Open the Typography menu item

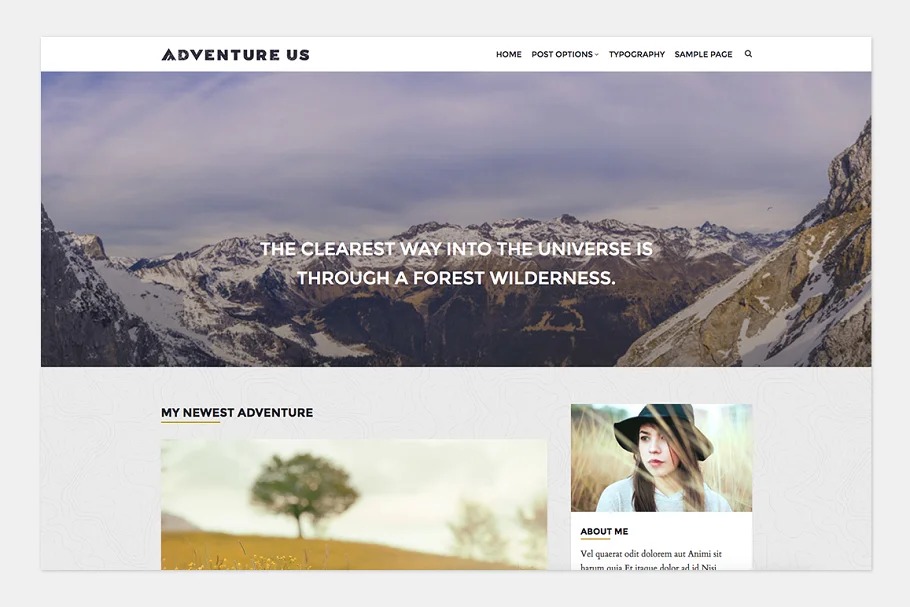click(x=637, y=54)
